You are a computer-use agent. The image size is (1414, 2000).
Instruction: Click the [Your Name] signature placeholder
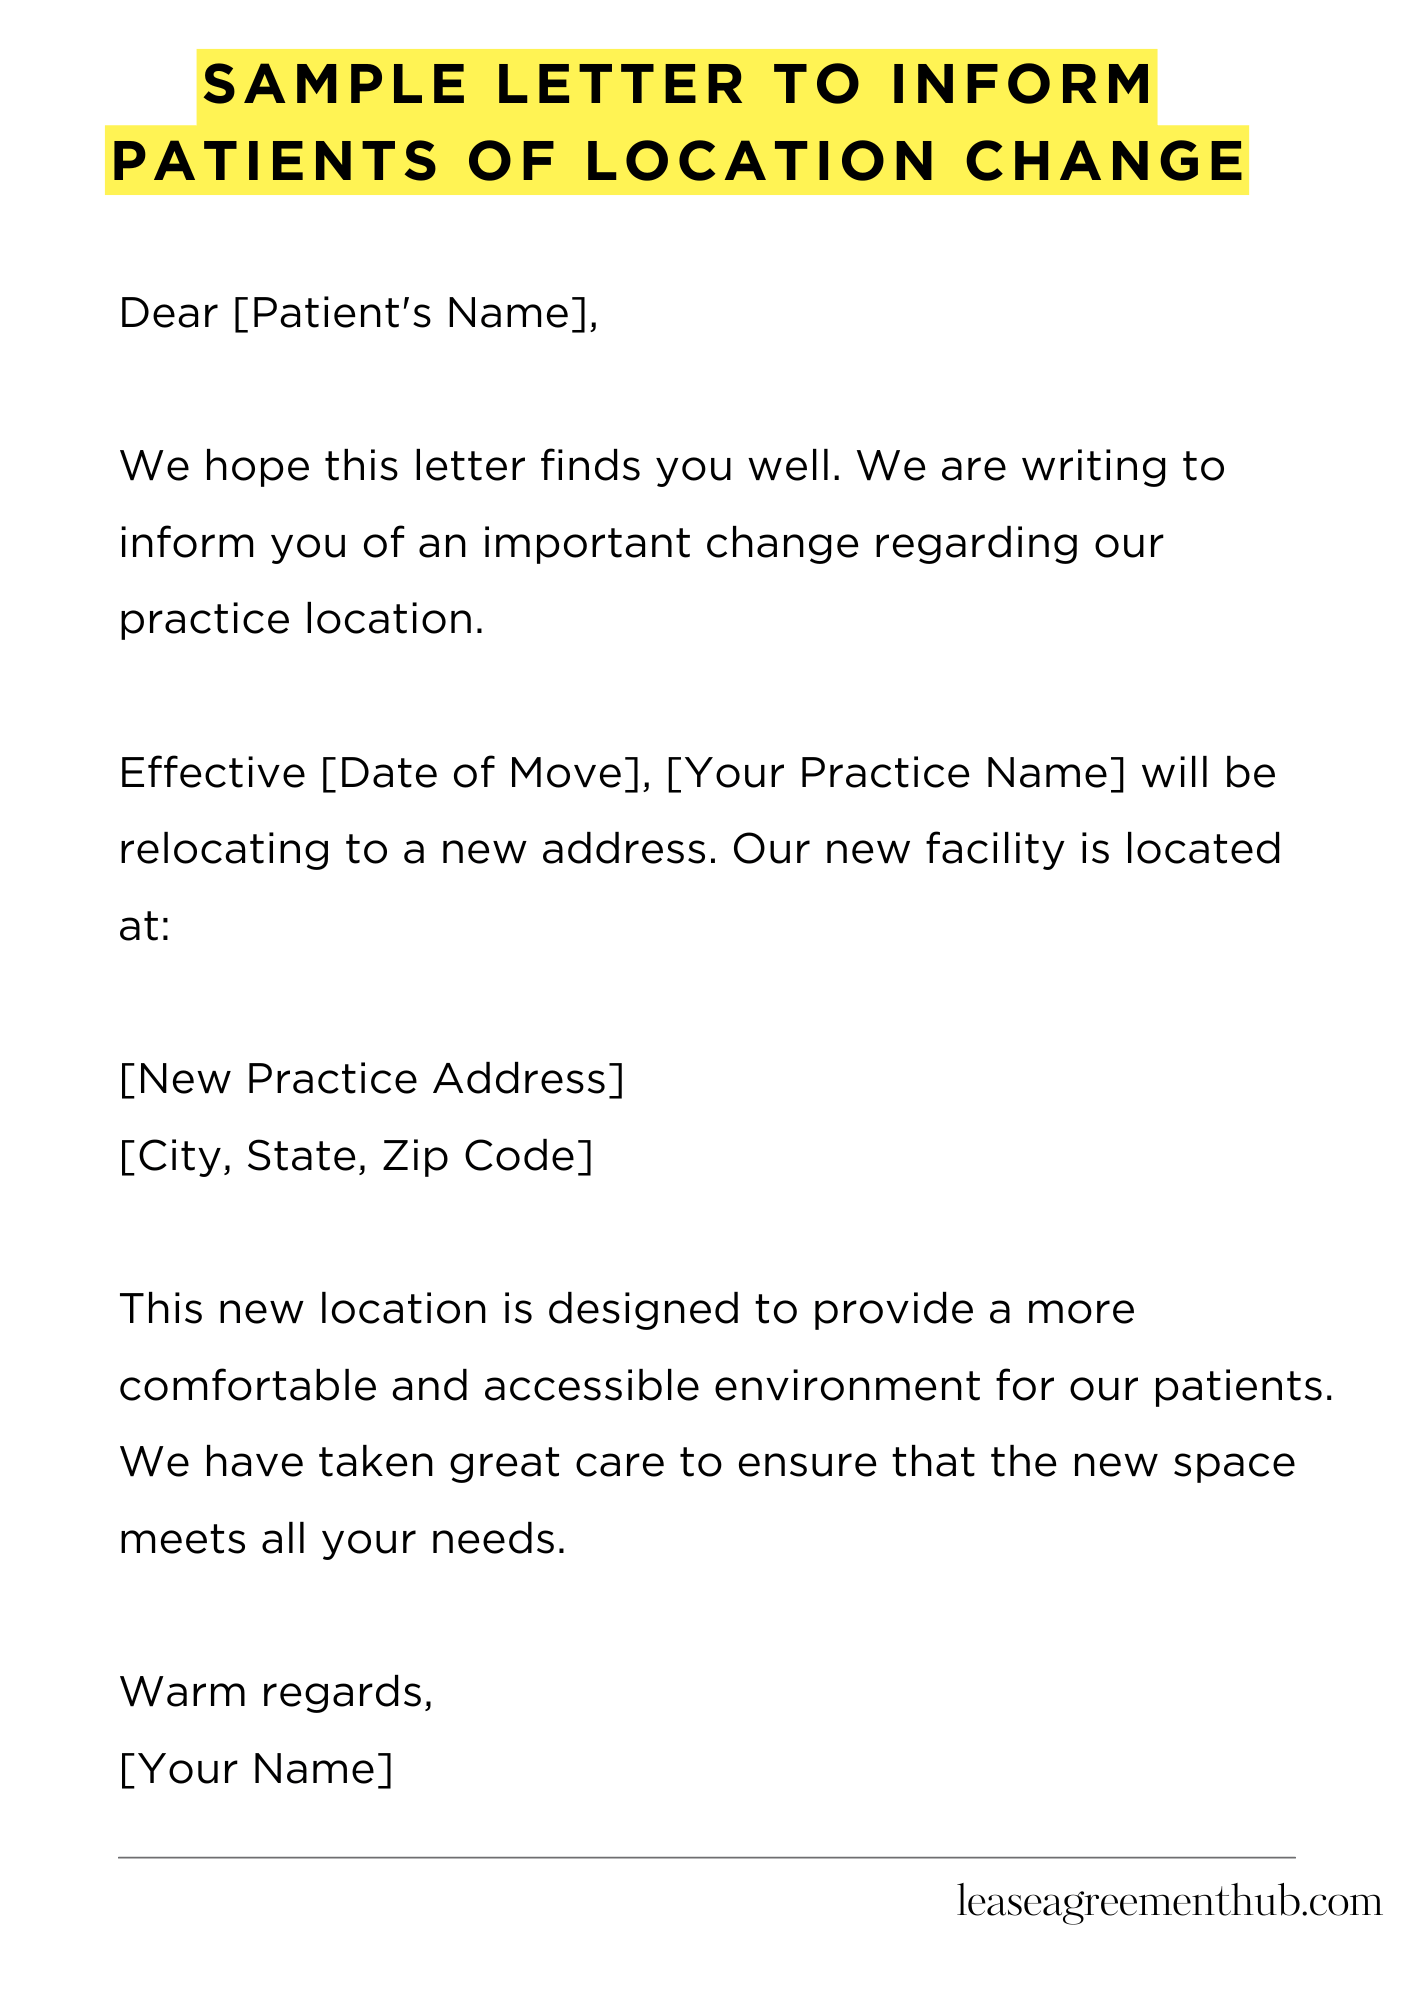click(256, 1768)
